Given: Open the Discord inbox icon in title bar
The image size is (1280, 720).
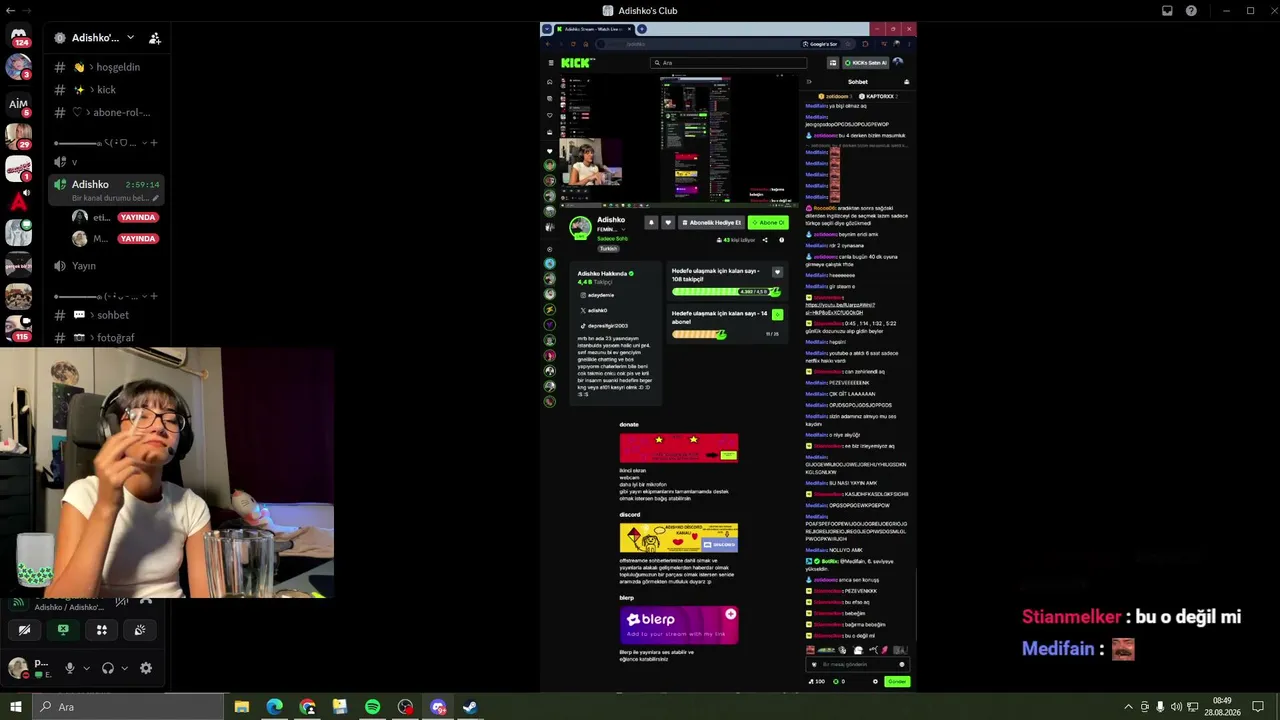Looking at the screenshot, I should (1167, 11).
